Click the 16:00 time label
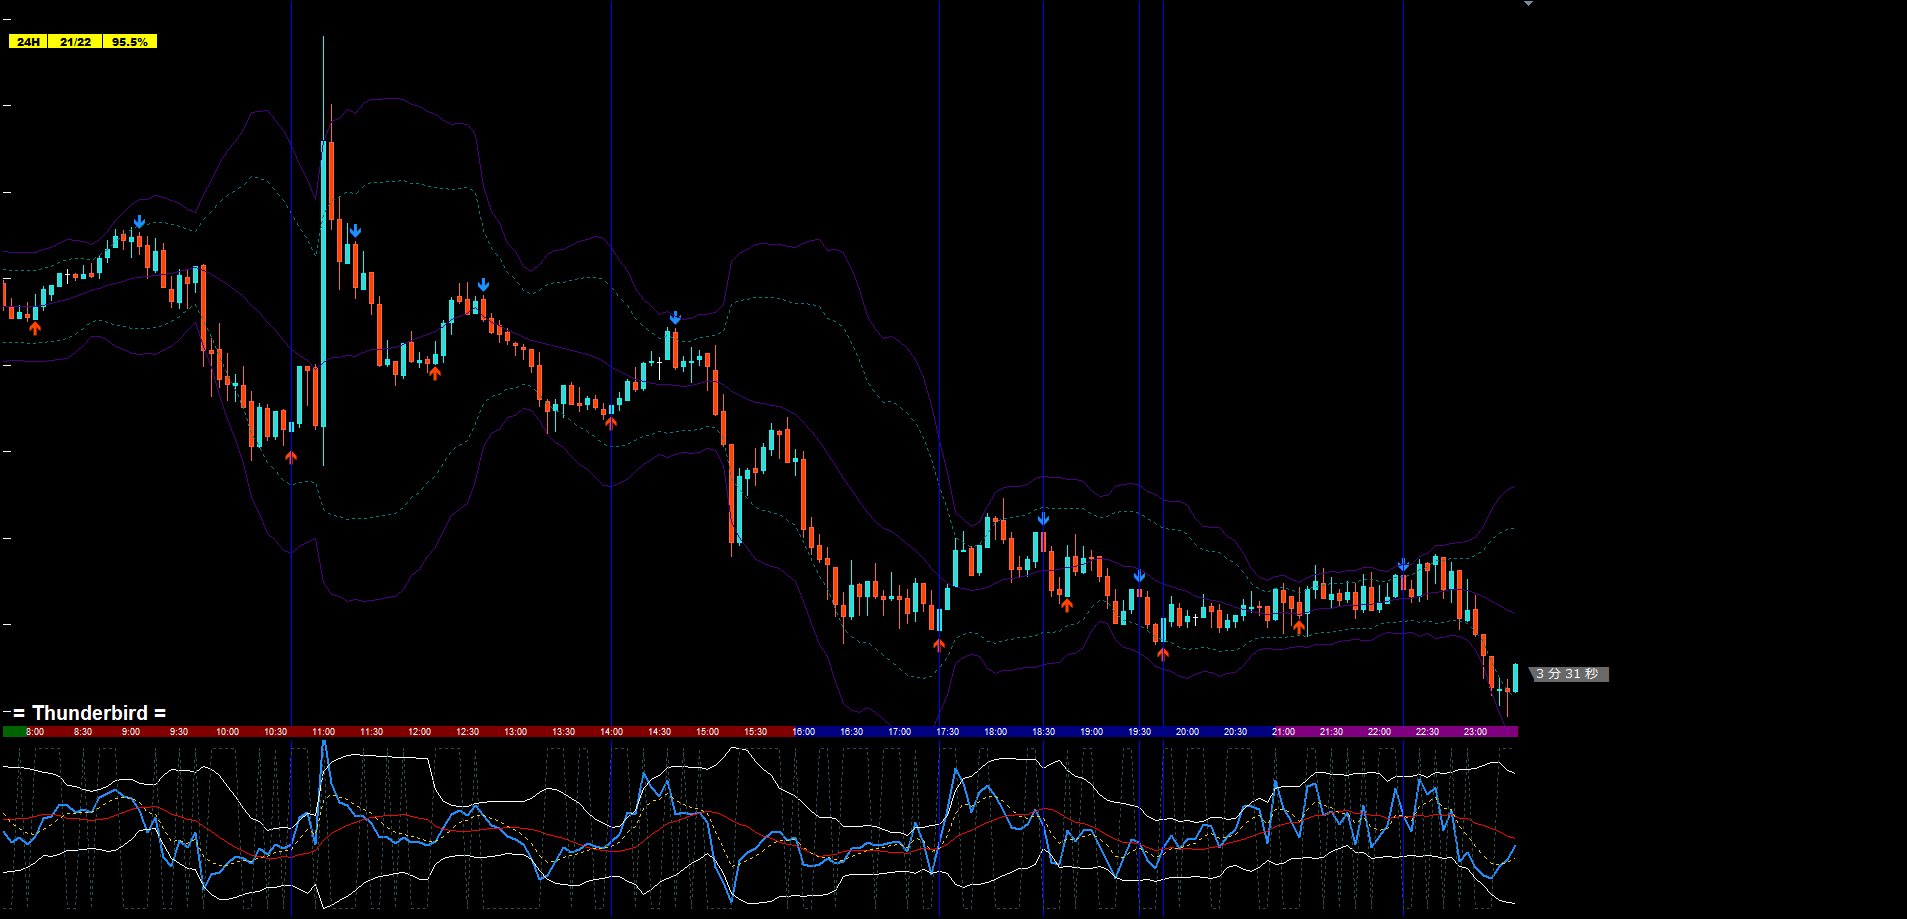This screenshot has width=1907, height=919. click(803, 732)
